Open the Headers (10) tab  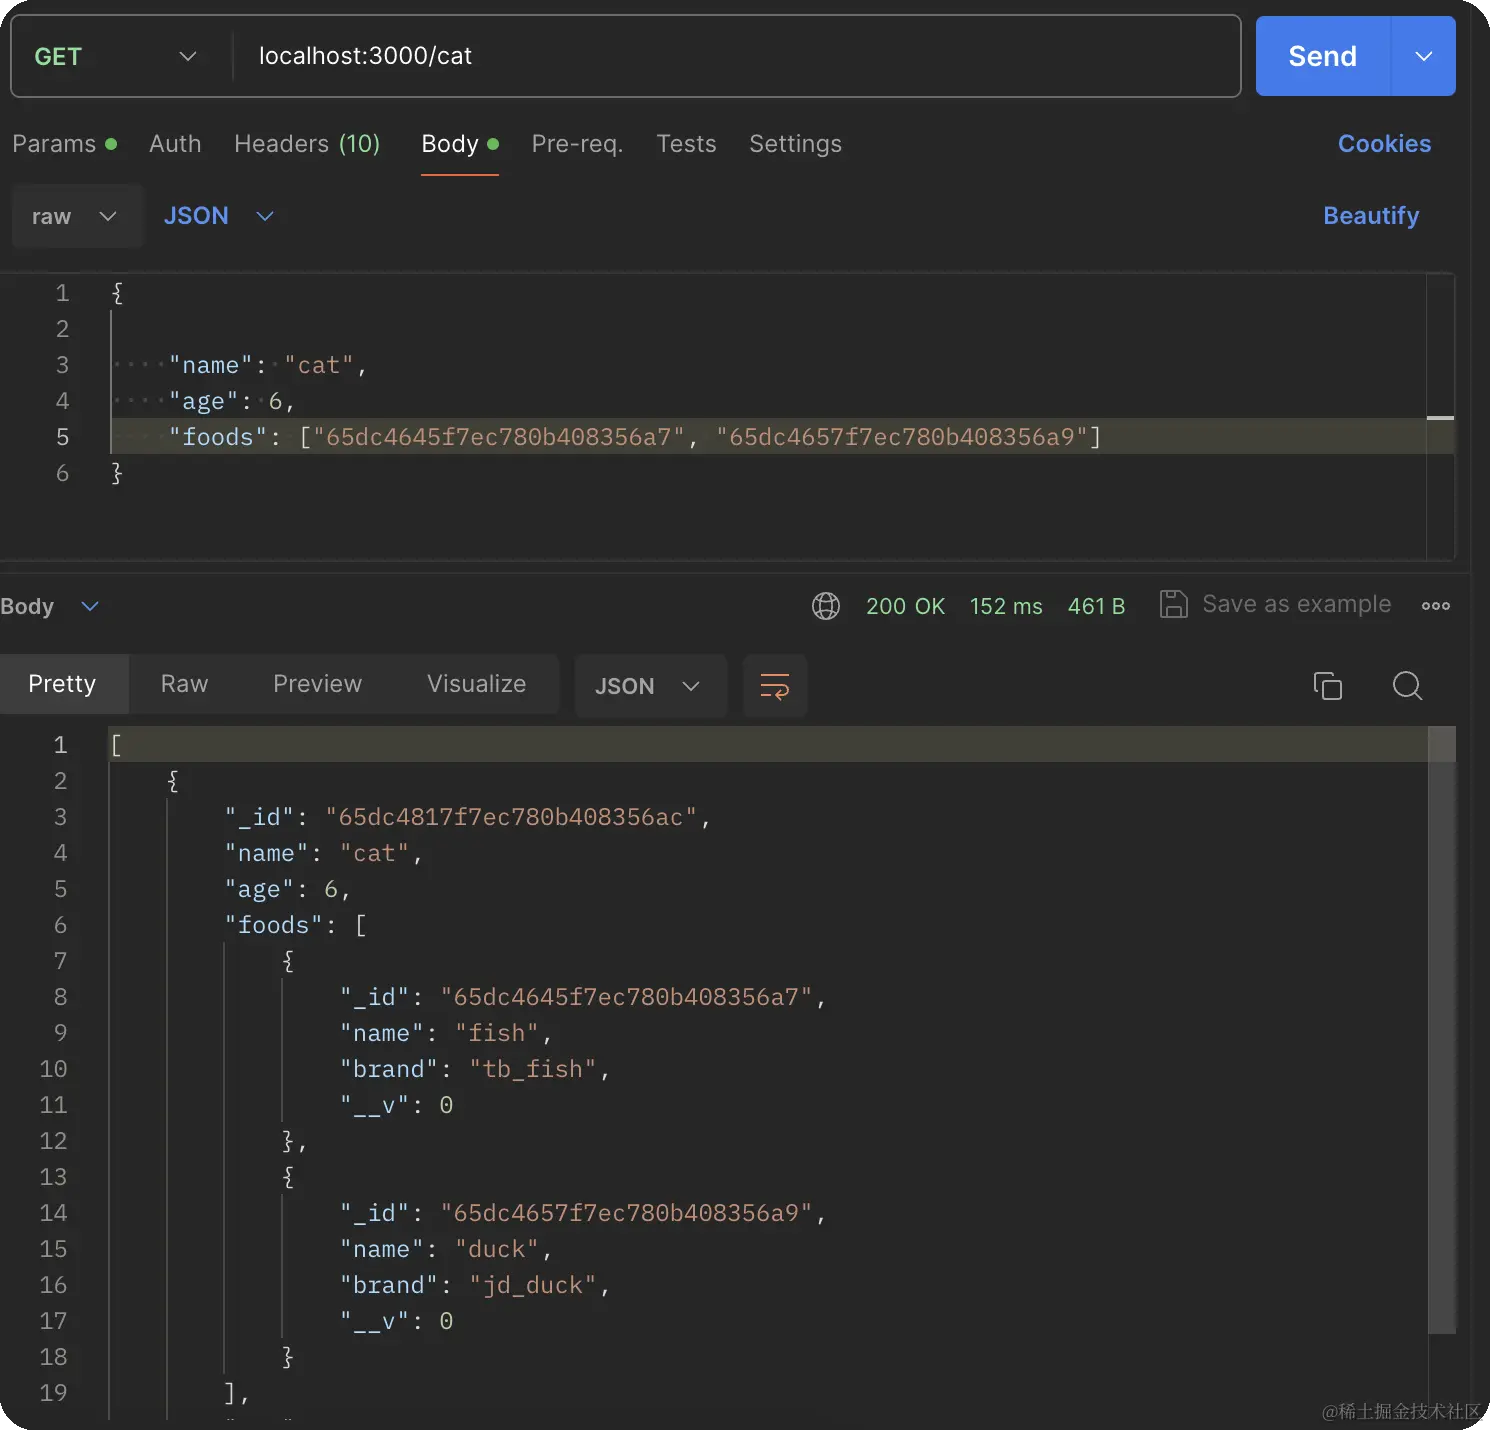point(307,144)
